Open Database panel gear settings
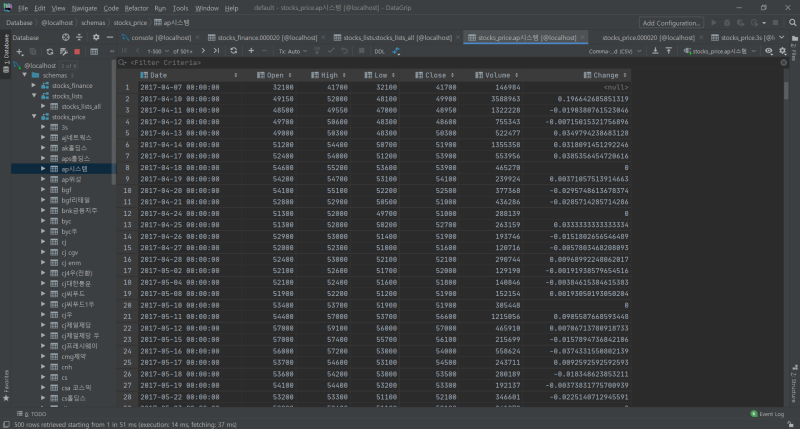Viewport: 800px width, 429px height. [96, 37]
